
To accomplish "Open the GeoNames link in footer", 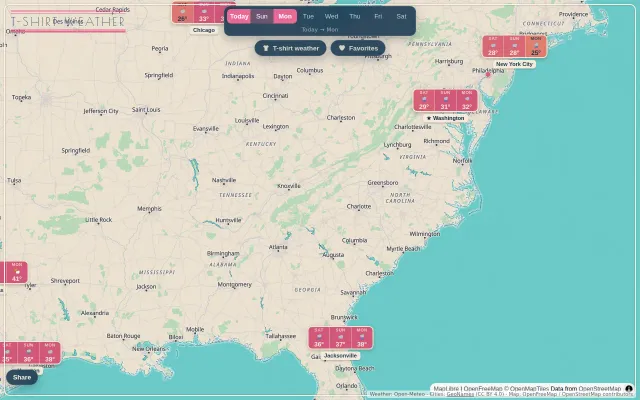I will click(x=460, y=394).
